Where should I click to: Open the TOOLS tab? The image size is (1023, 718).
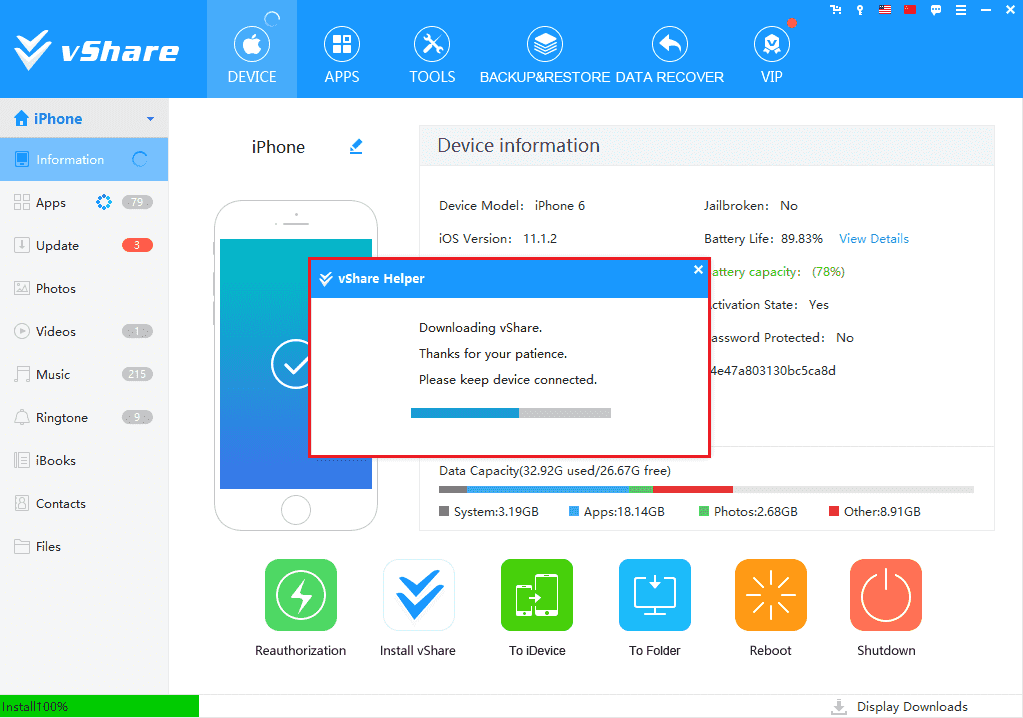tap(432, 55)
